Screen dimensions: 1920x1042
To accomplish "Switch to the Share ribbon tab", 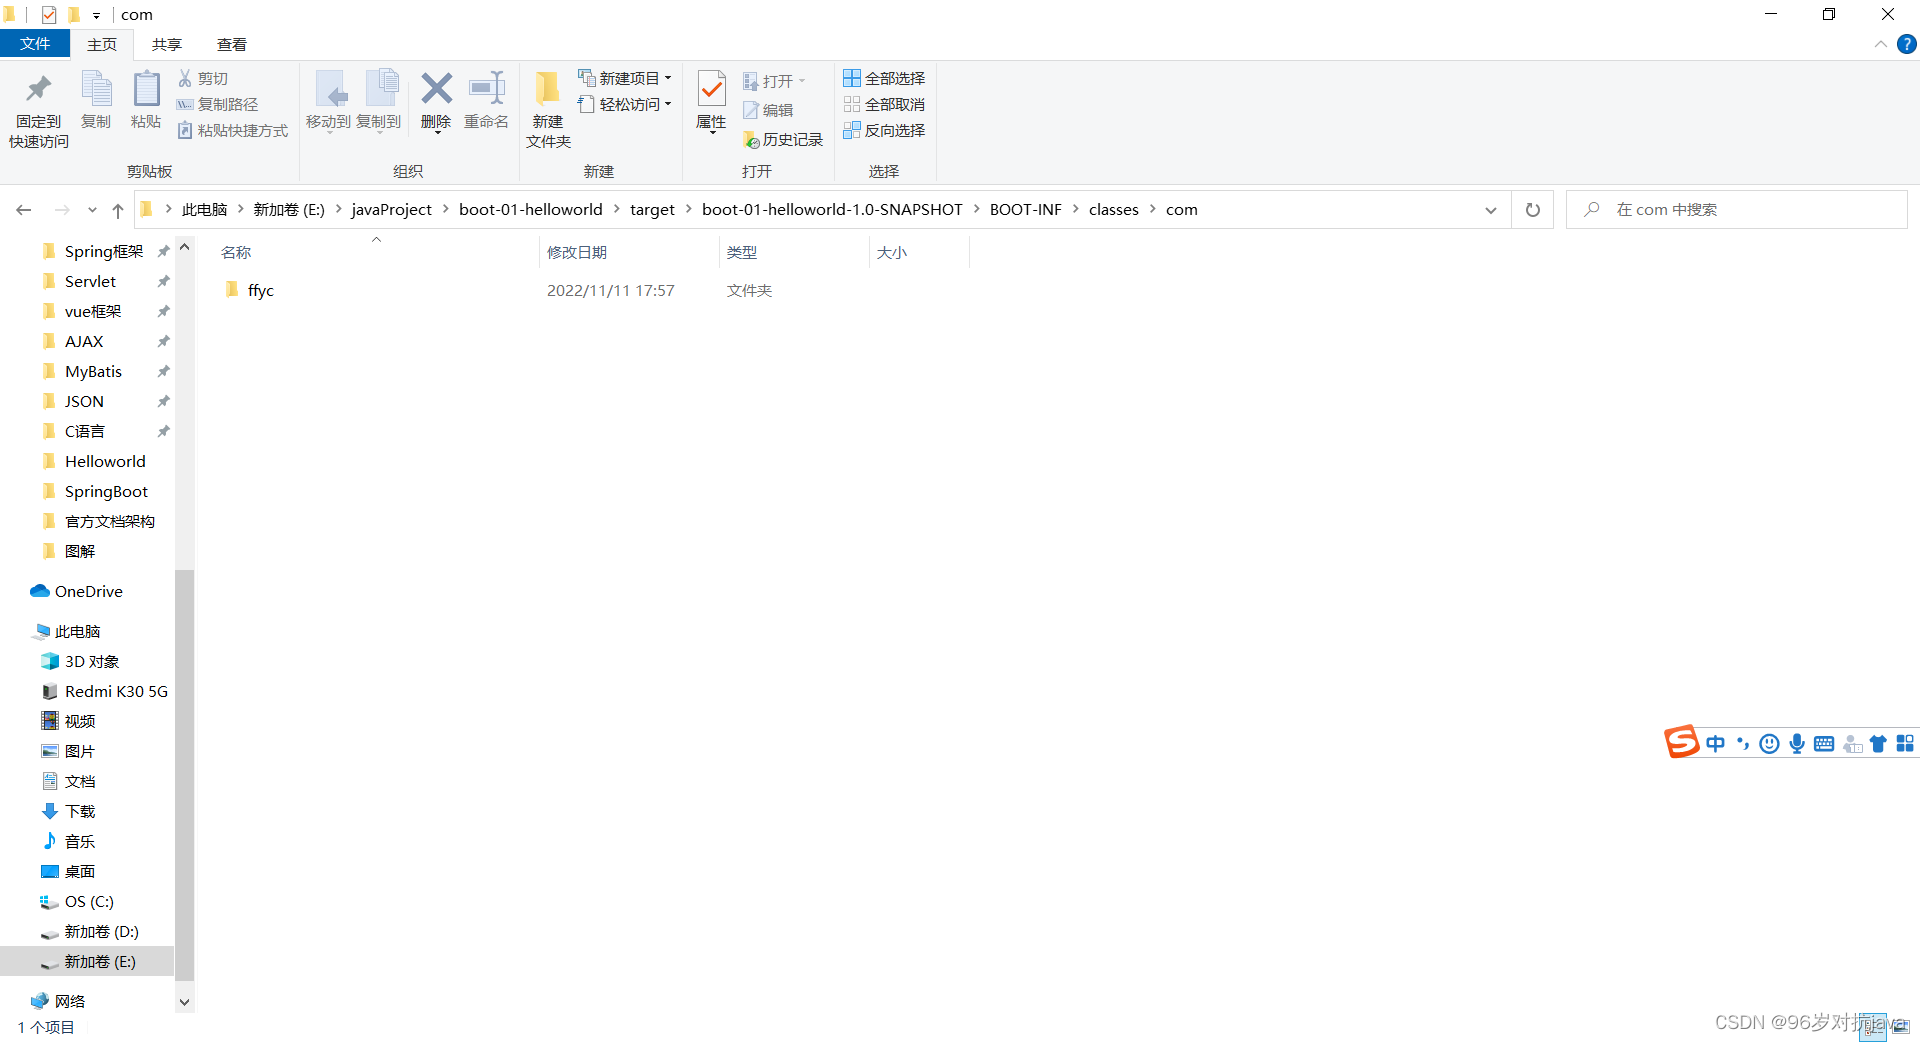I will [x=167, y=44].
